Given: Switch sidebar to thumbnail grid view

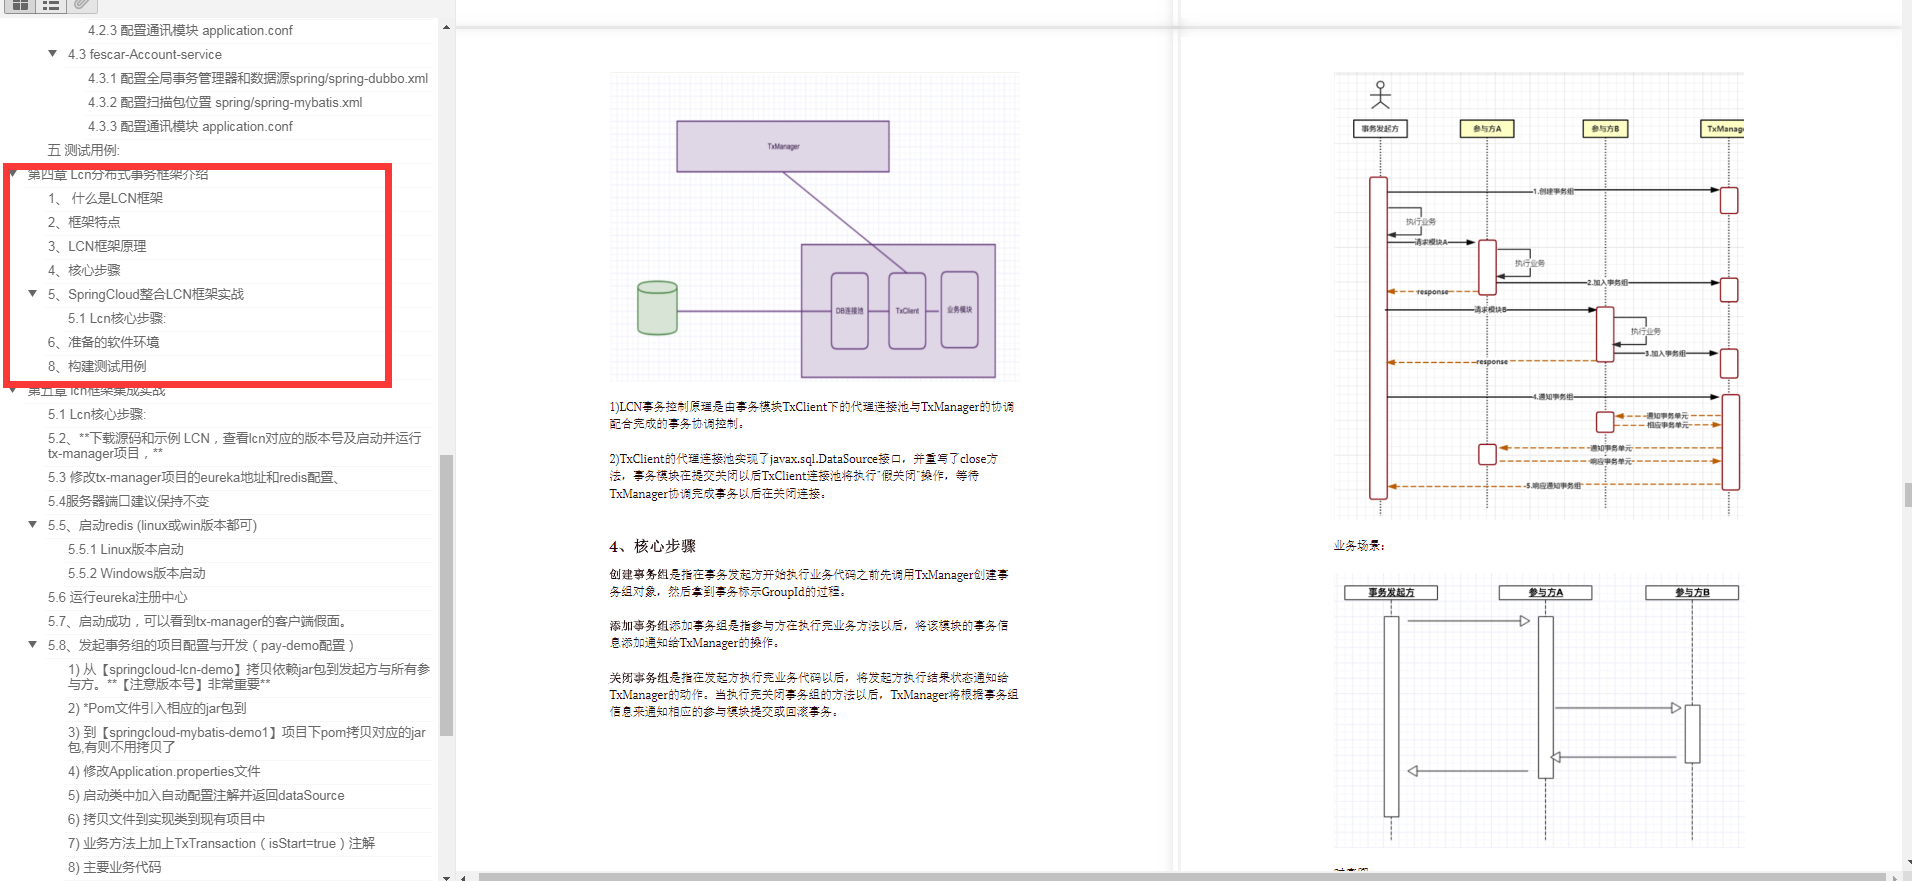Looking at the screenshot, I should (x=20, y=5).
